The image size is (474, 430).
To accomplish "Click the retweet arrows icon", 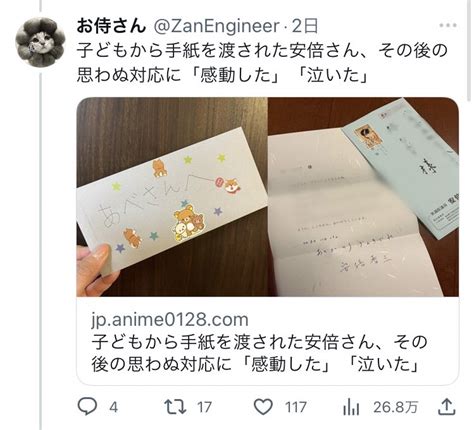I will tap(175, 407).
